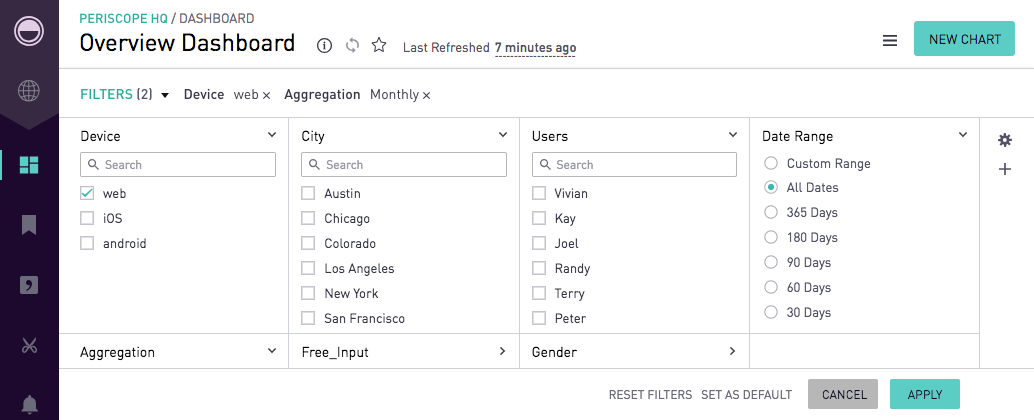1034x420 pixels.
Task: Open the dashboards grid icon in sidebar
Action: tap(29, 165)
